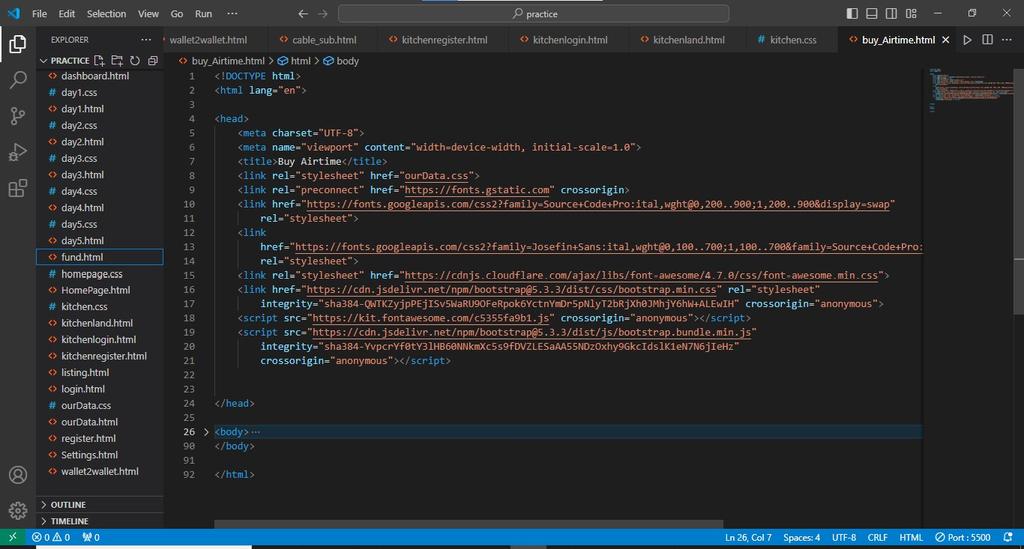
Task: Refresh the Explorer file list
Action: (x=135, y=61)
